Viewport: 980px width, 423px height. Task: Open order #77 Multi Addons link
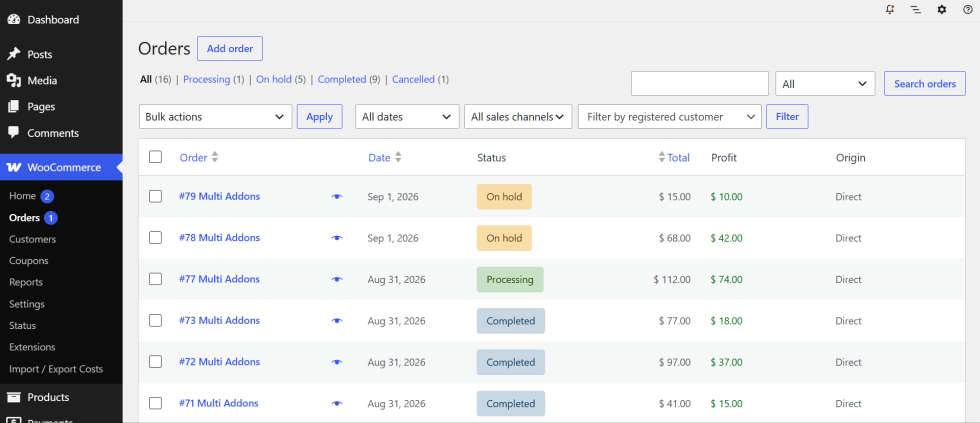pos(219,279)
